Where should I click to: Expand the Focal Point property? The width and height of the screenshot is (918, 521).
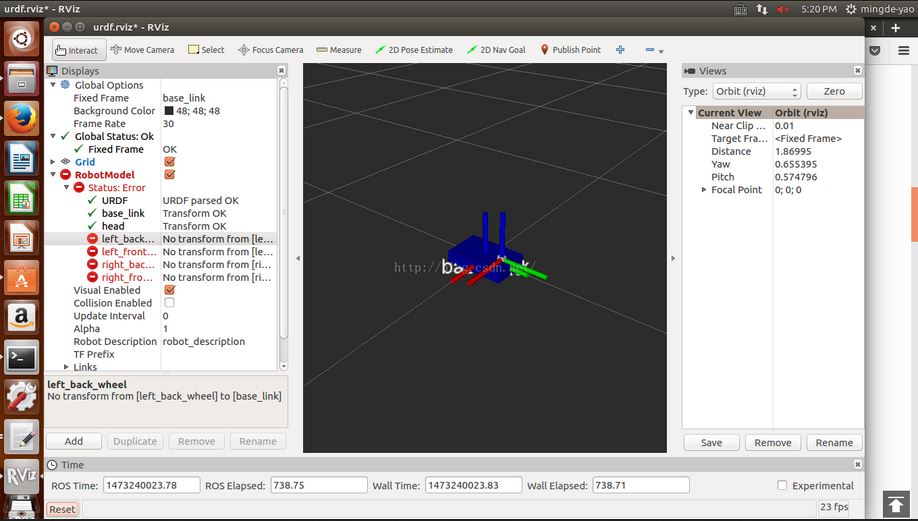tap(704, 190)
